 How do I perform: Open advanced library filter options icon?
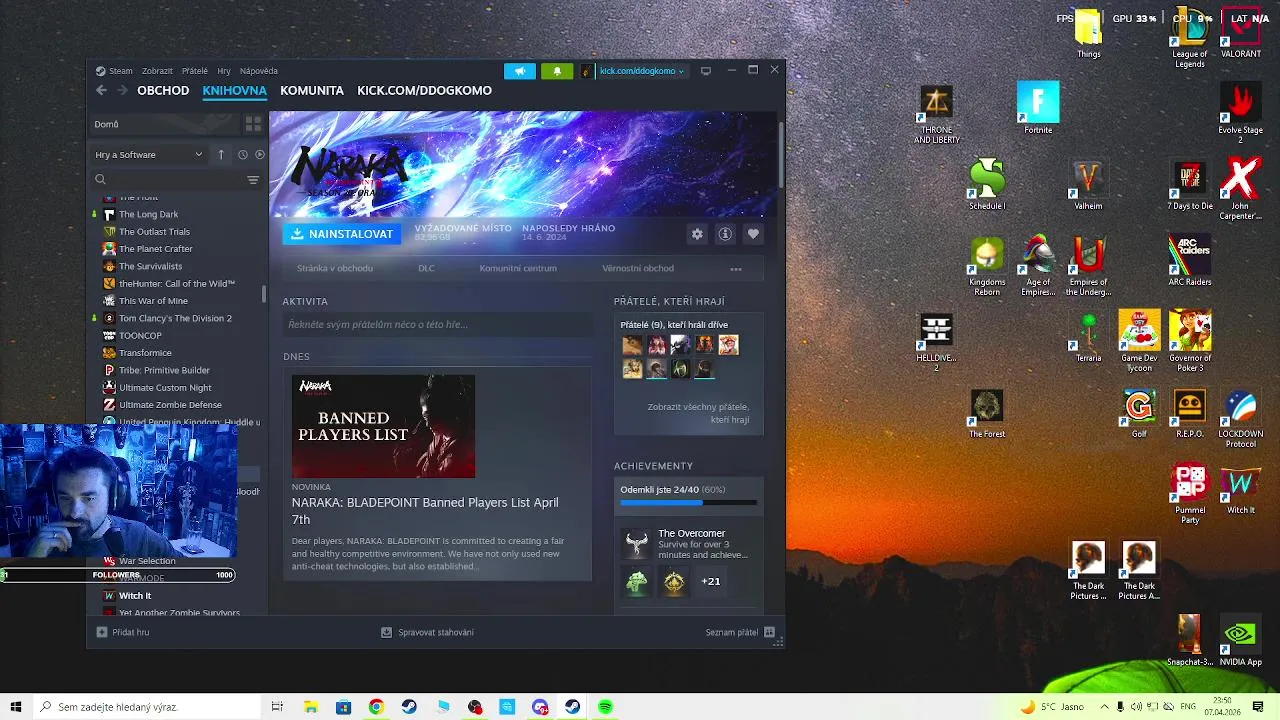253,180
